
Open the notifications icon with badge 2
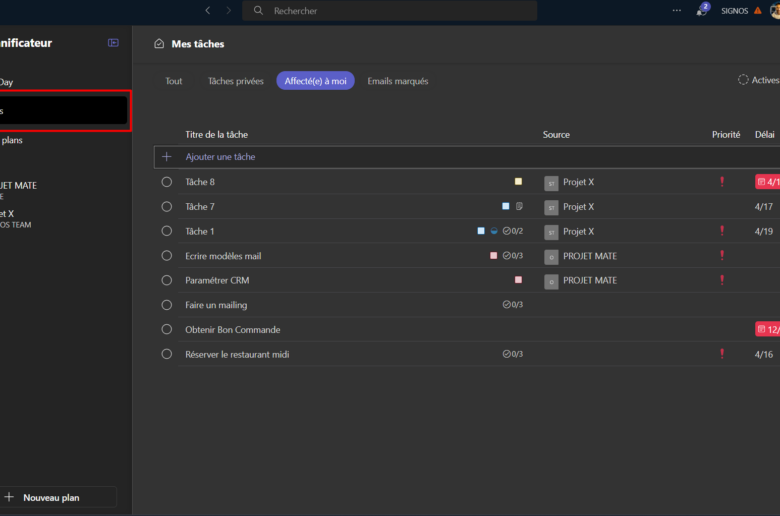click(703, 11)
